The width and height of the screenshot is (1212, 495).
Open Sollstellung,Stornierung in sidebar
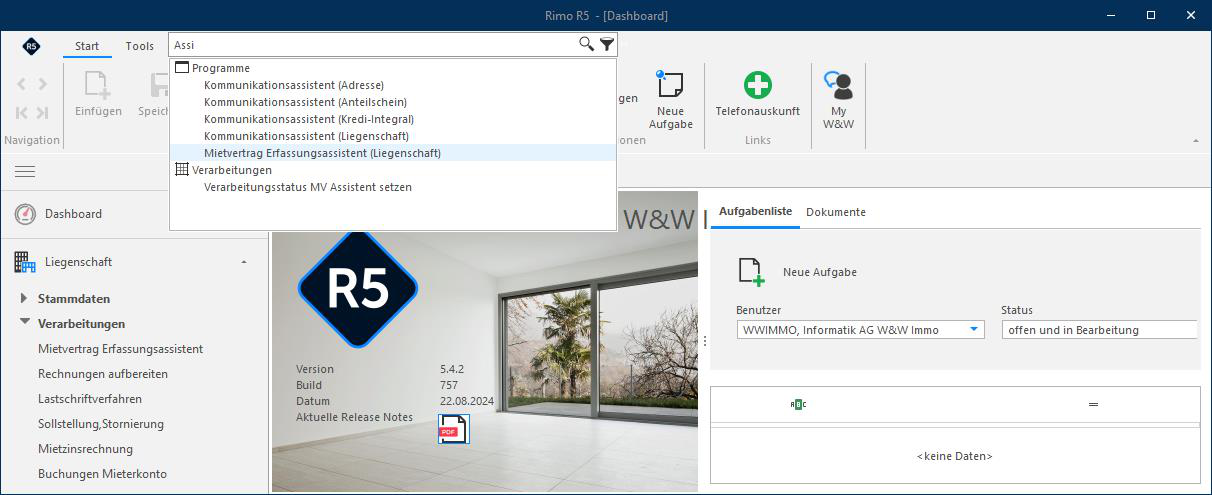[x=101, y=424]
